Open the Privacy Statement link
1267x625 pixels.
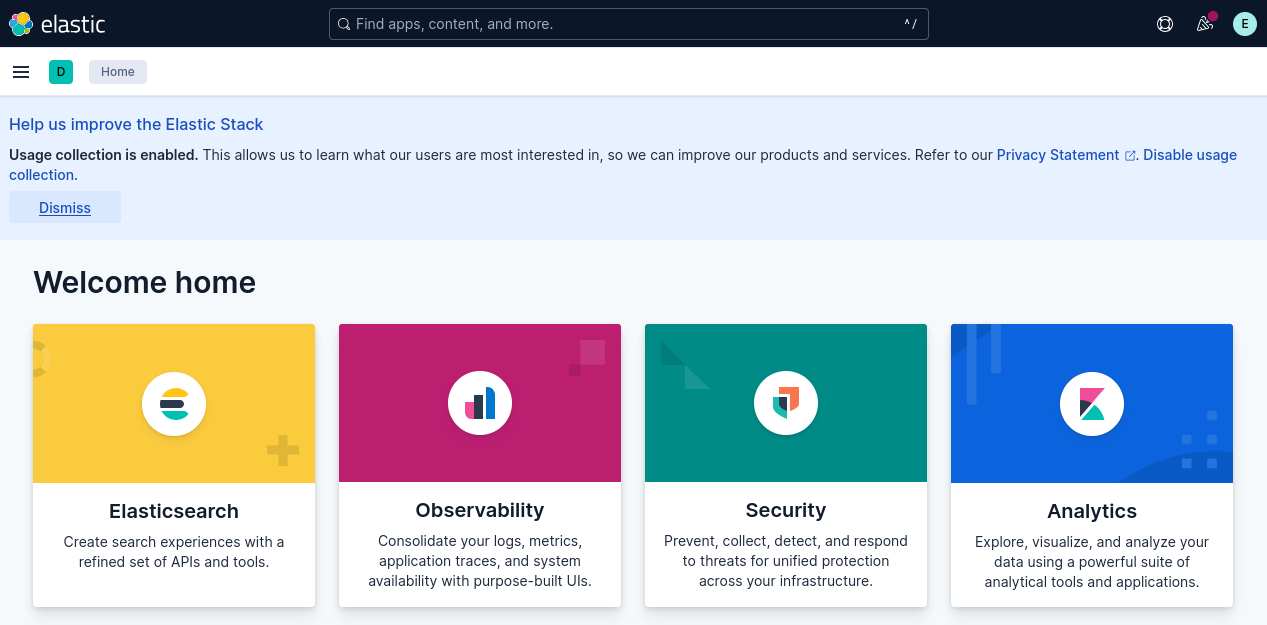pyautogui.click(x=1058, y=155)
